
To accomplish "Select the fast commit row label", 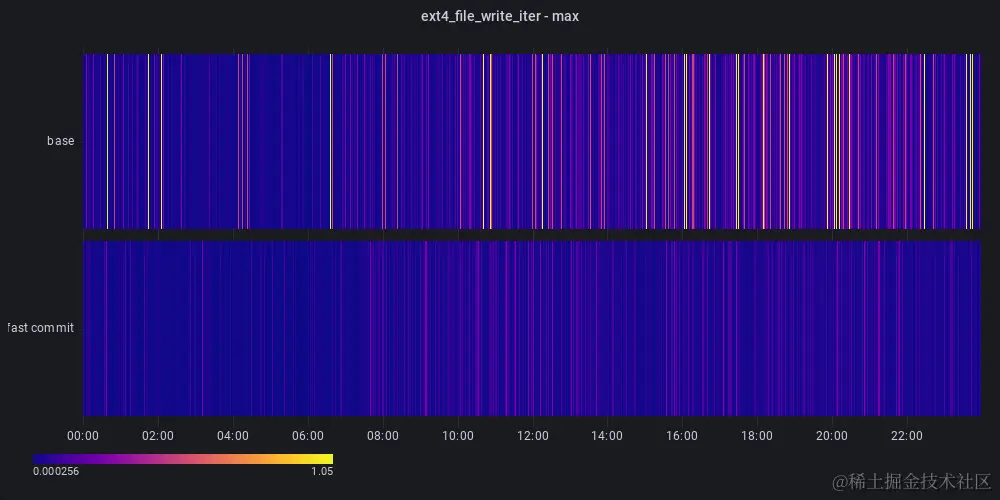I will click(x=40, y=328).
